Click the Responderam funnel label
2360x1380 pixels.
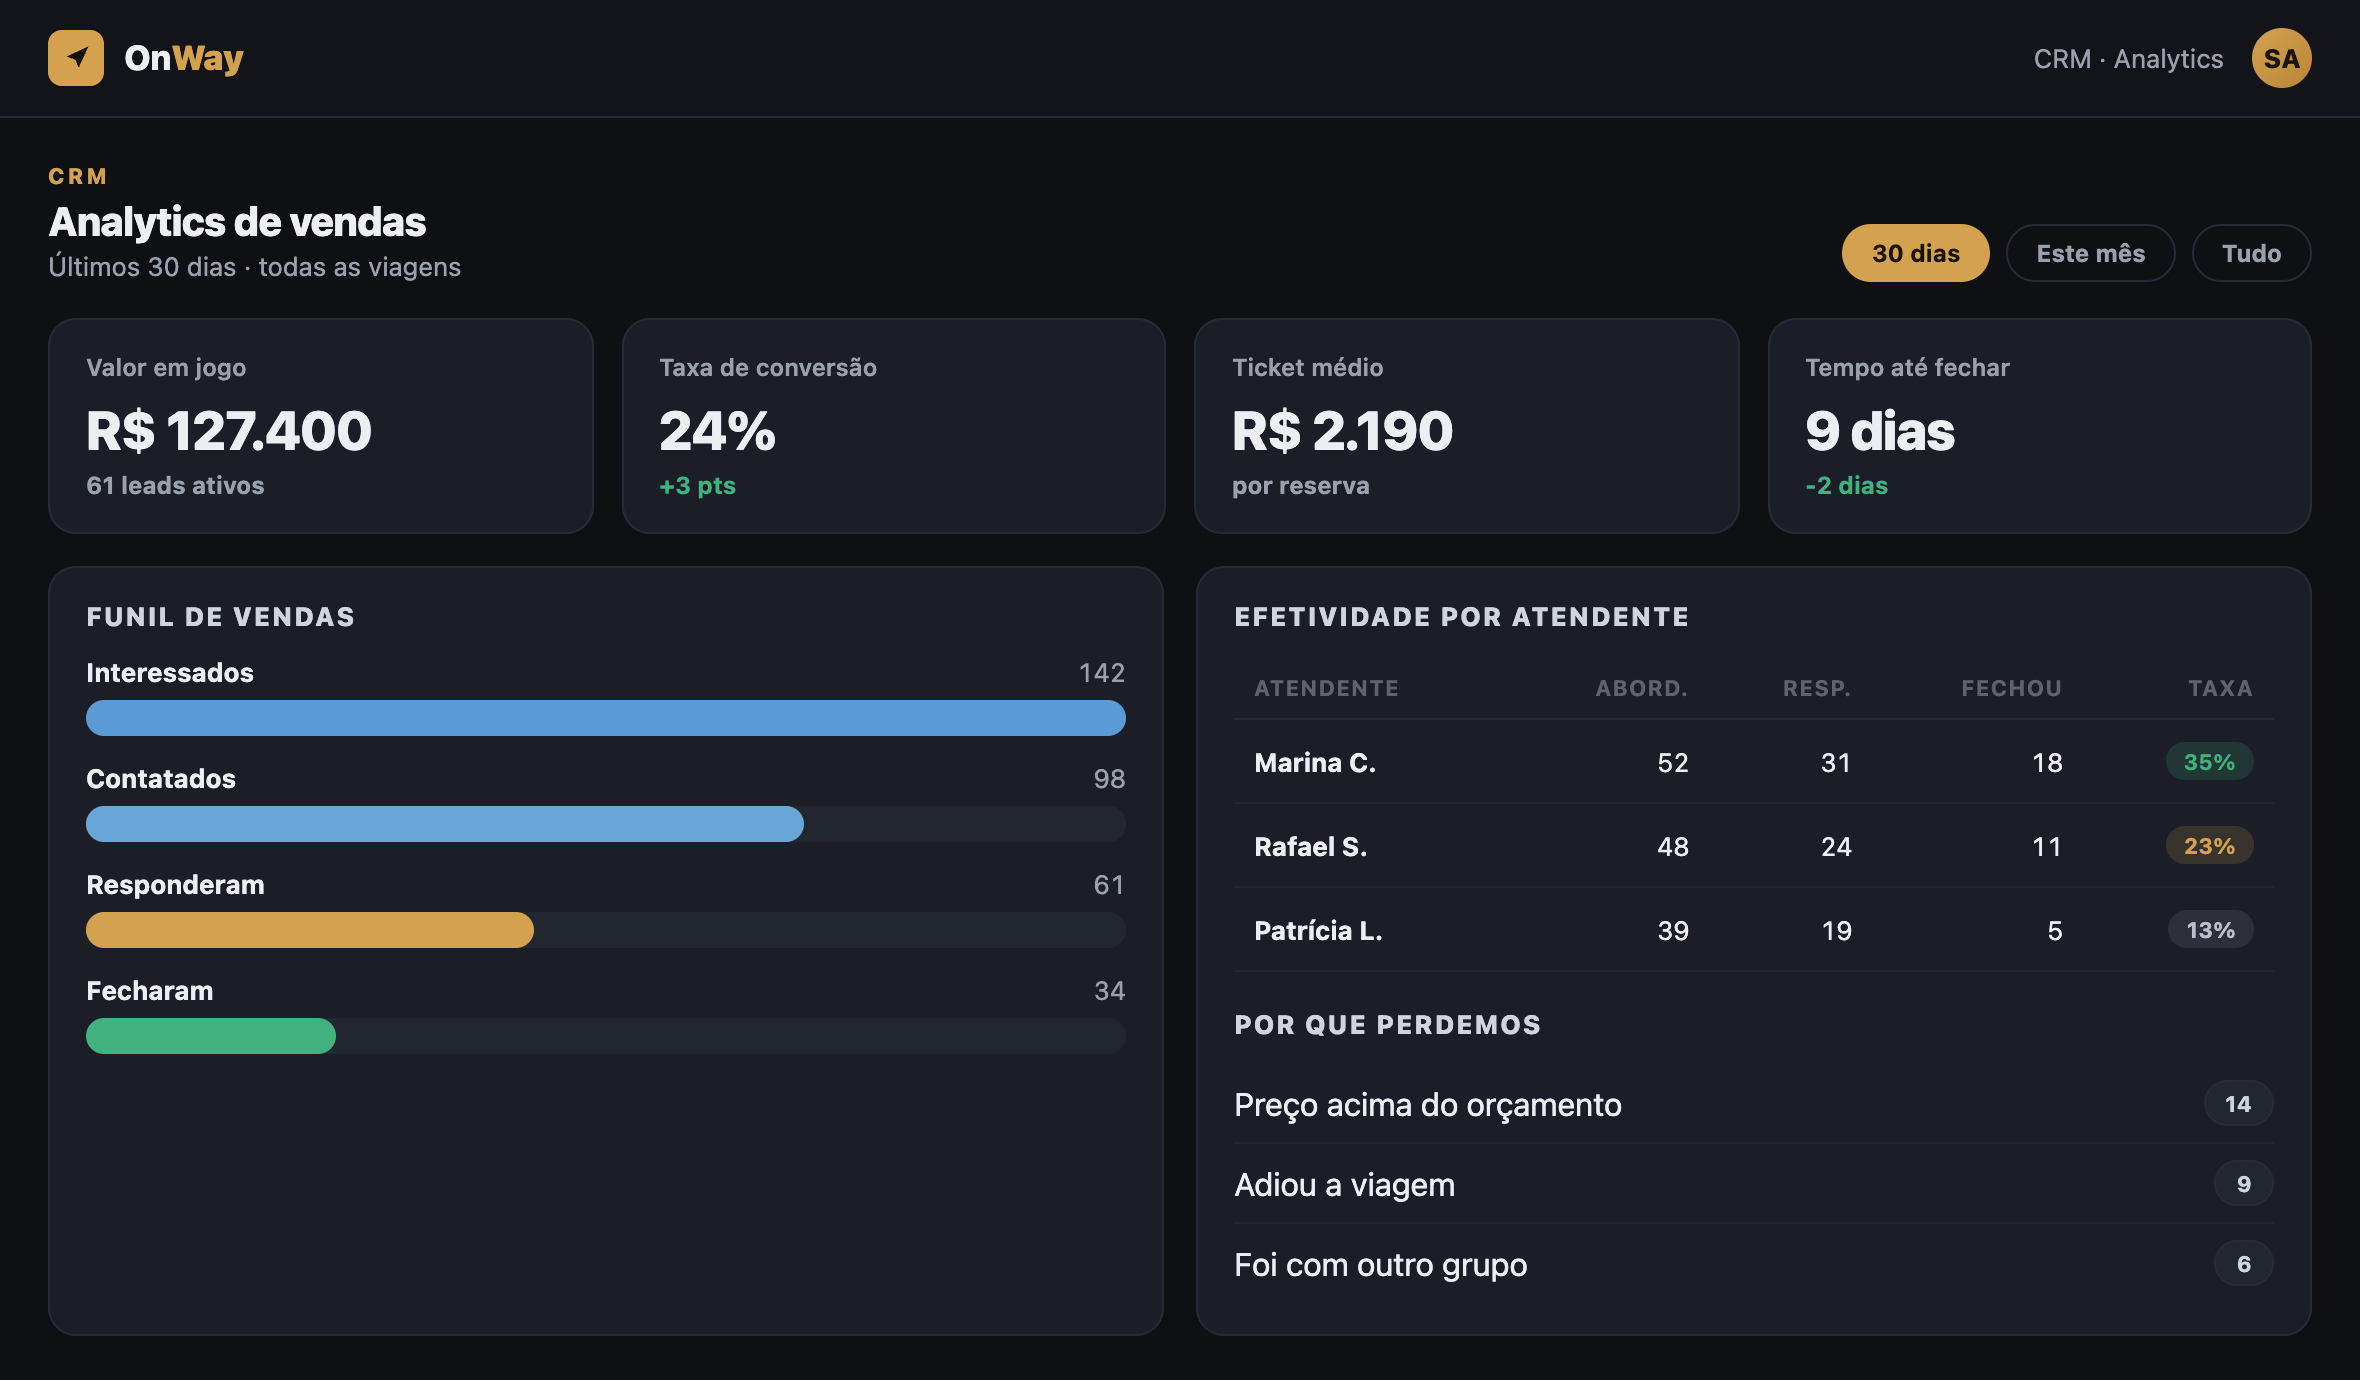point(175,884)
